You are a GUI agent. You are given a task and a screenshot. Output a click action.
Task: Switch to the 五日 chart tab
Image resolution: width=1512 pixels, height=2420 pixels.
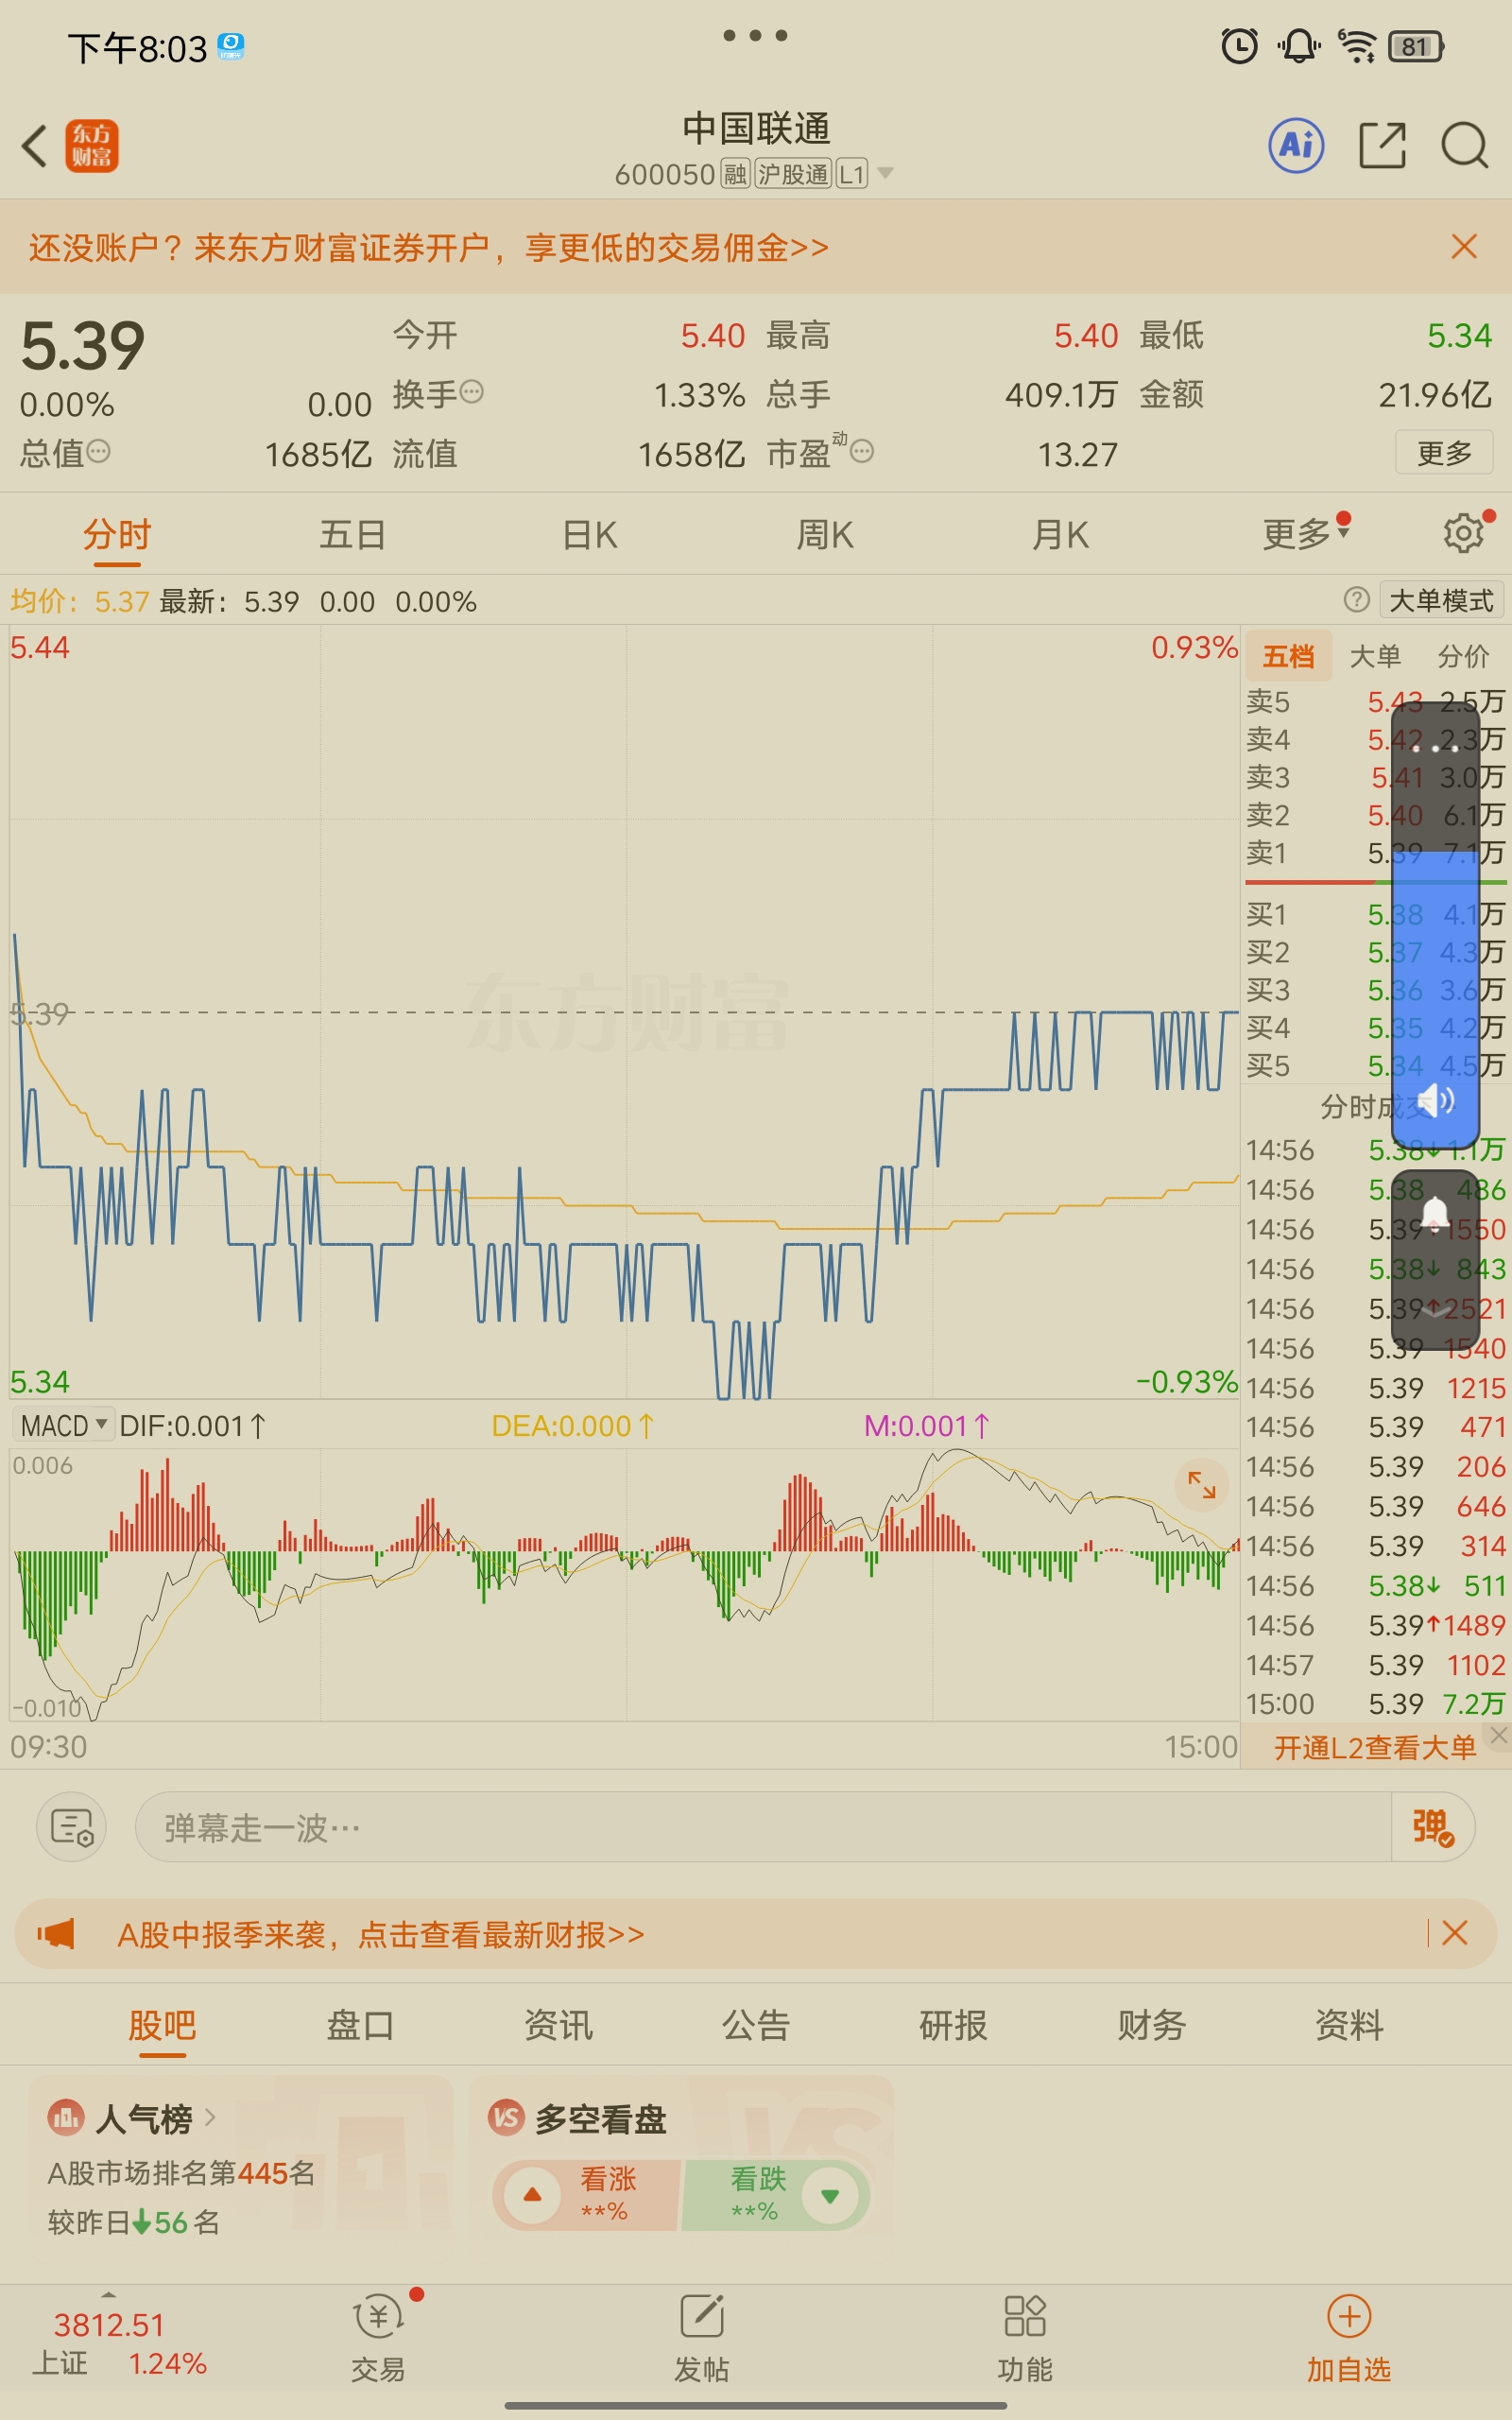click(352, 534)
